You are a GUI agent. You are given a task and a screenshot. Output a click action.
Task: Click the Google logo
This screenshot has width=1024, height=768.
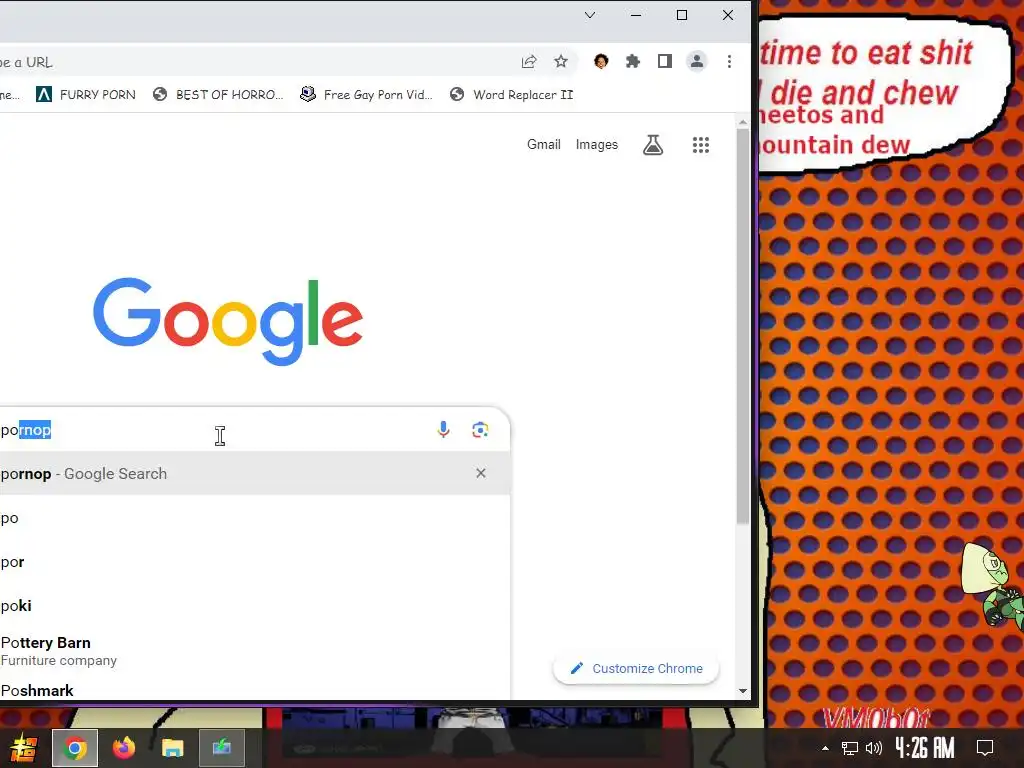point(228,321)
